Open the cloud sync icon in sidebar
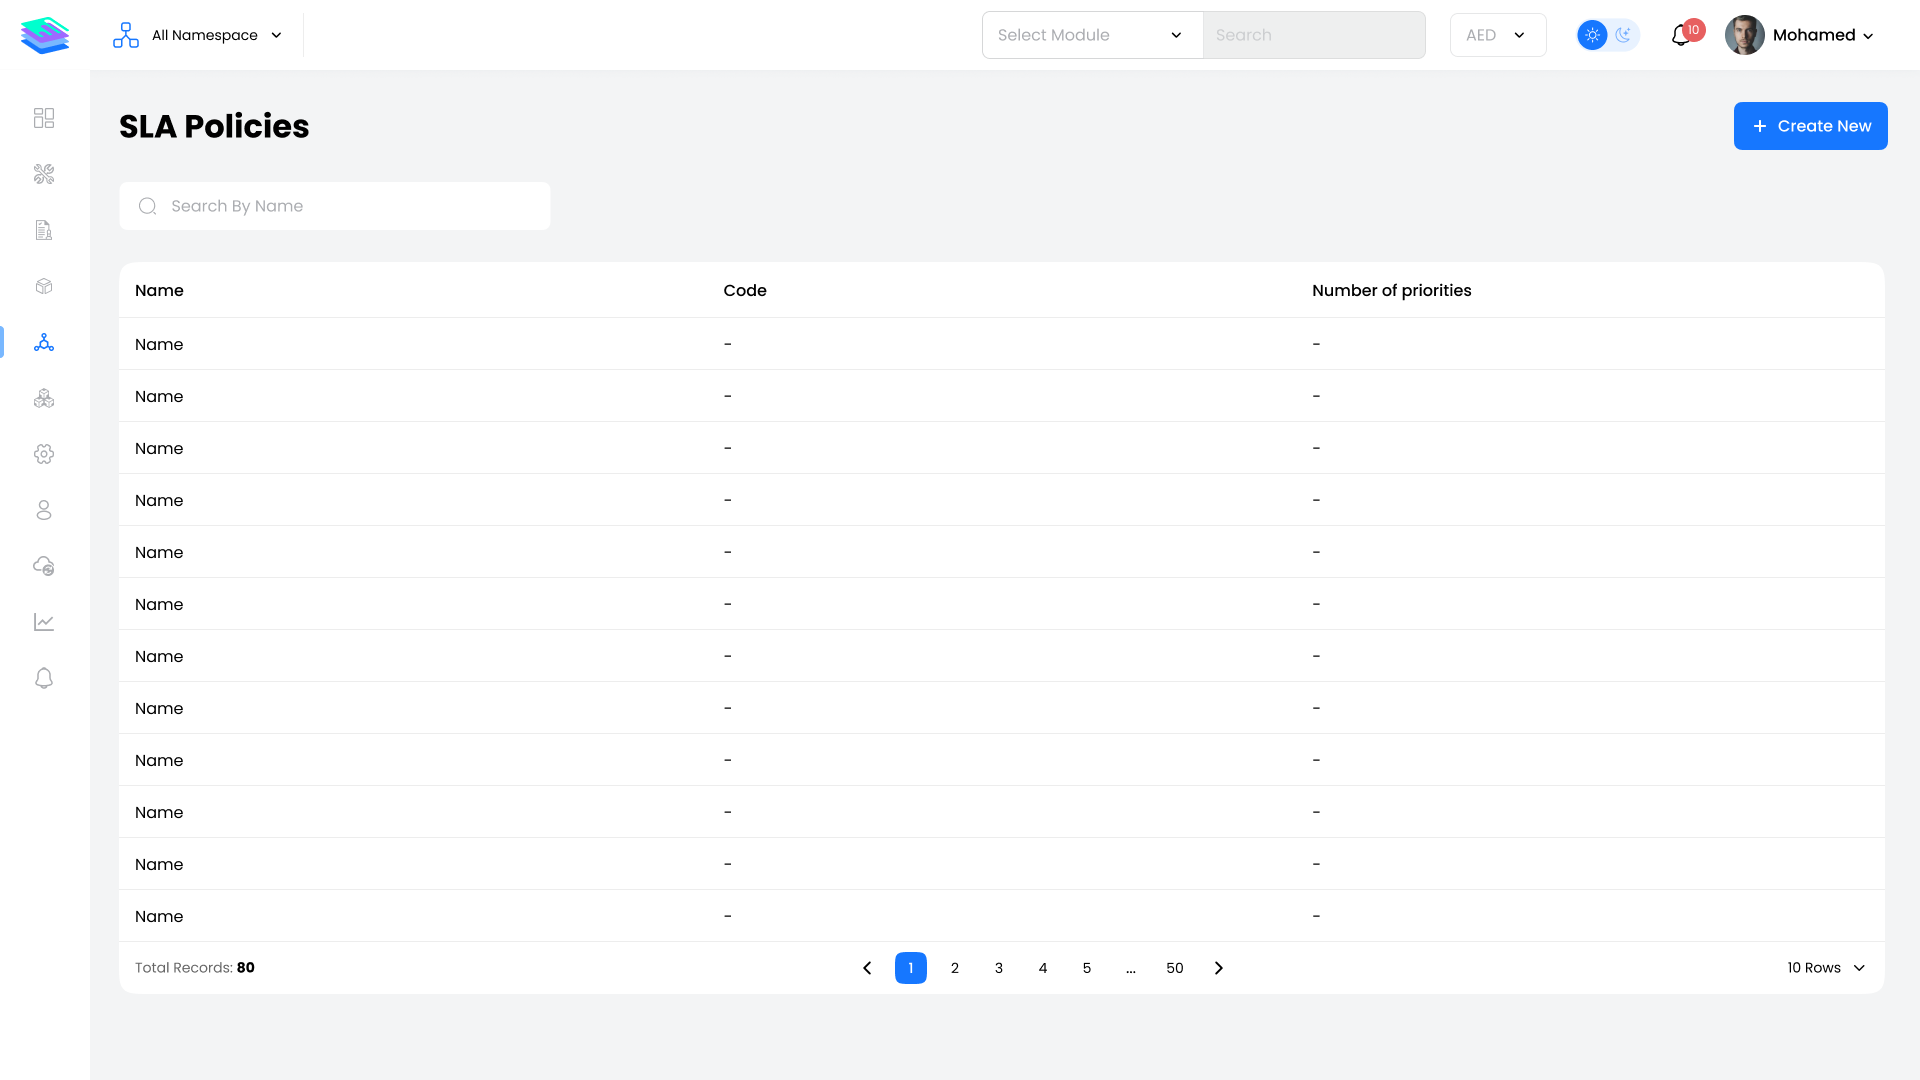The height and width of the screenshot is (1080, 1920). [x=44, y=566]
